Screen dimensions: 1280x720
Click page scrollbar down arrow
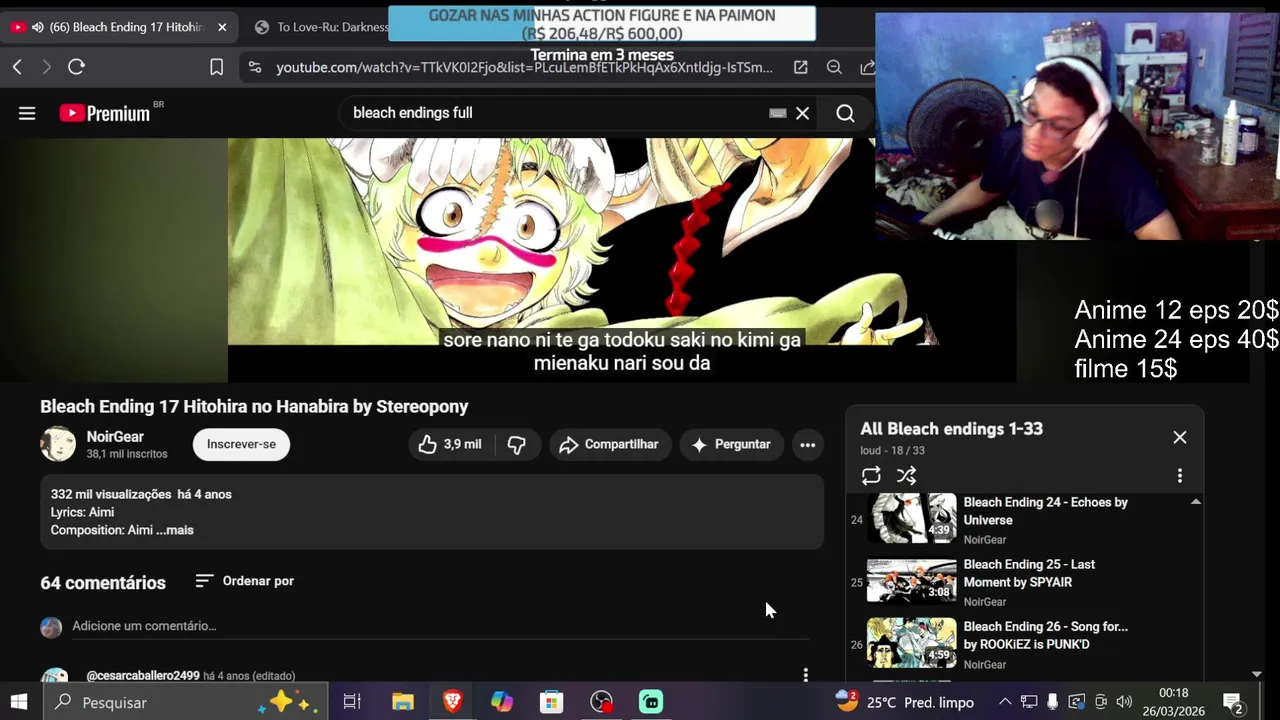click(1257, 674)
